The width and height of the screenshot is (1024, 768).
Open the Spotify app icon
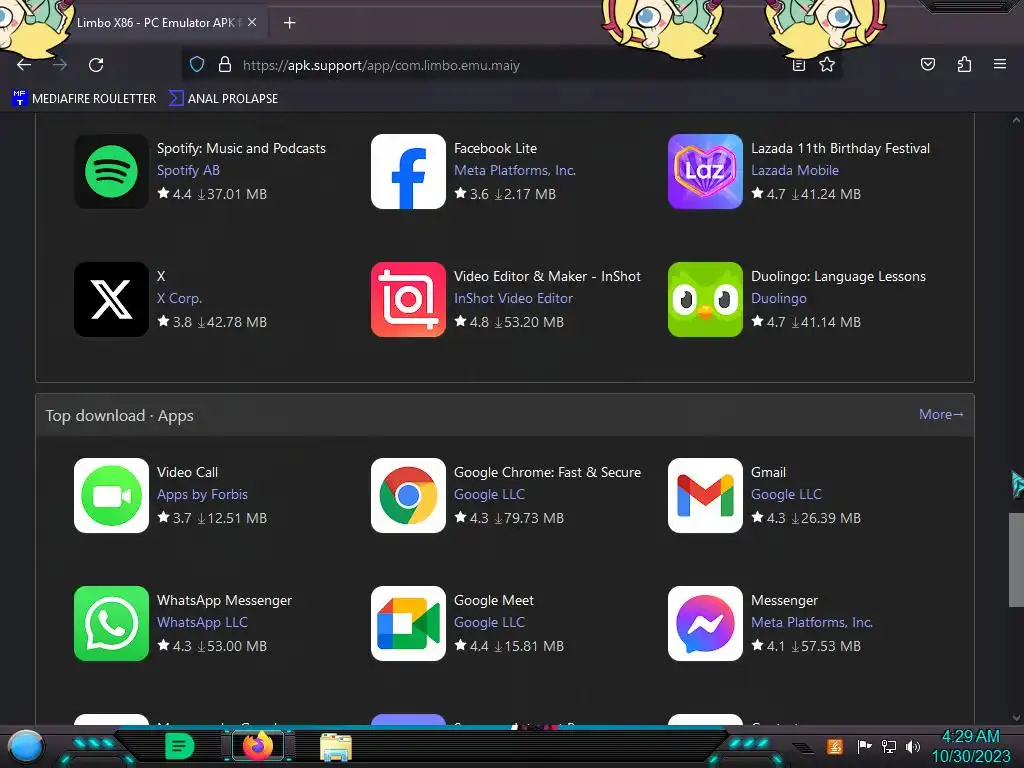pyautogui.click(x=111, y=172)
